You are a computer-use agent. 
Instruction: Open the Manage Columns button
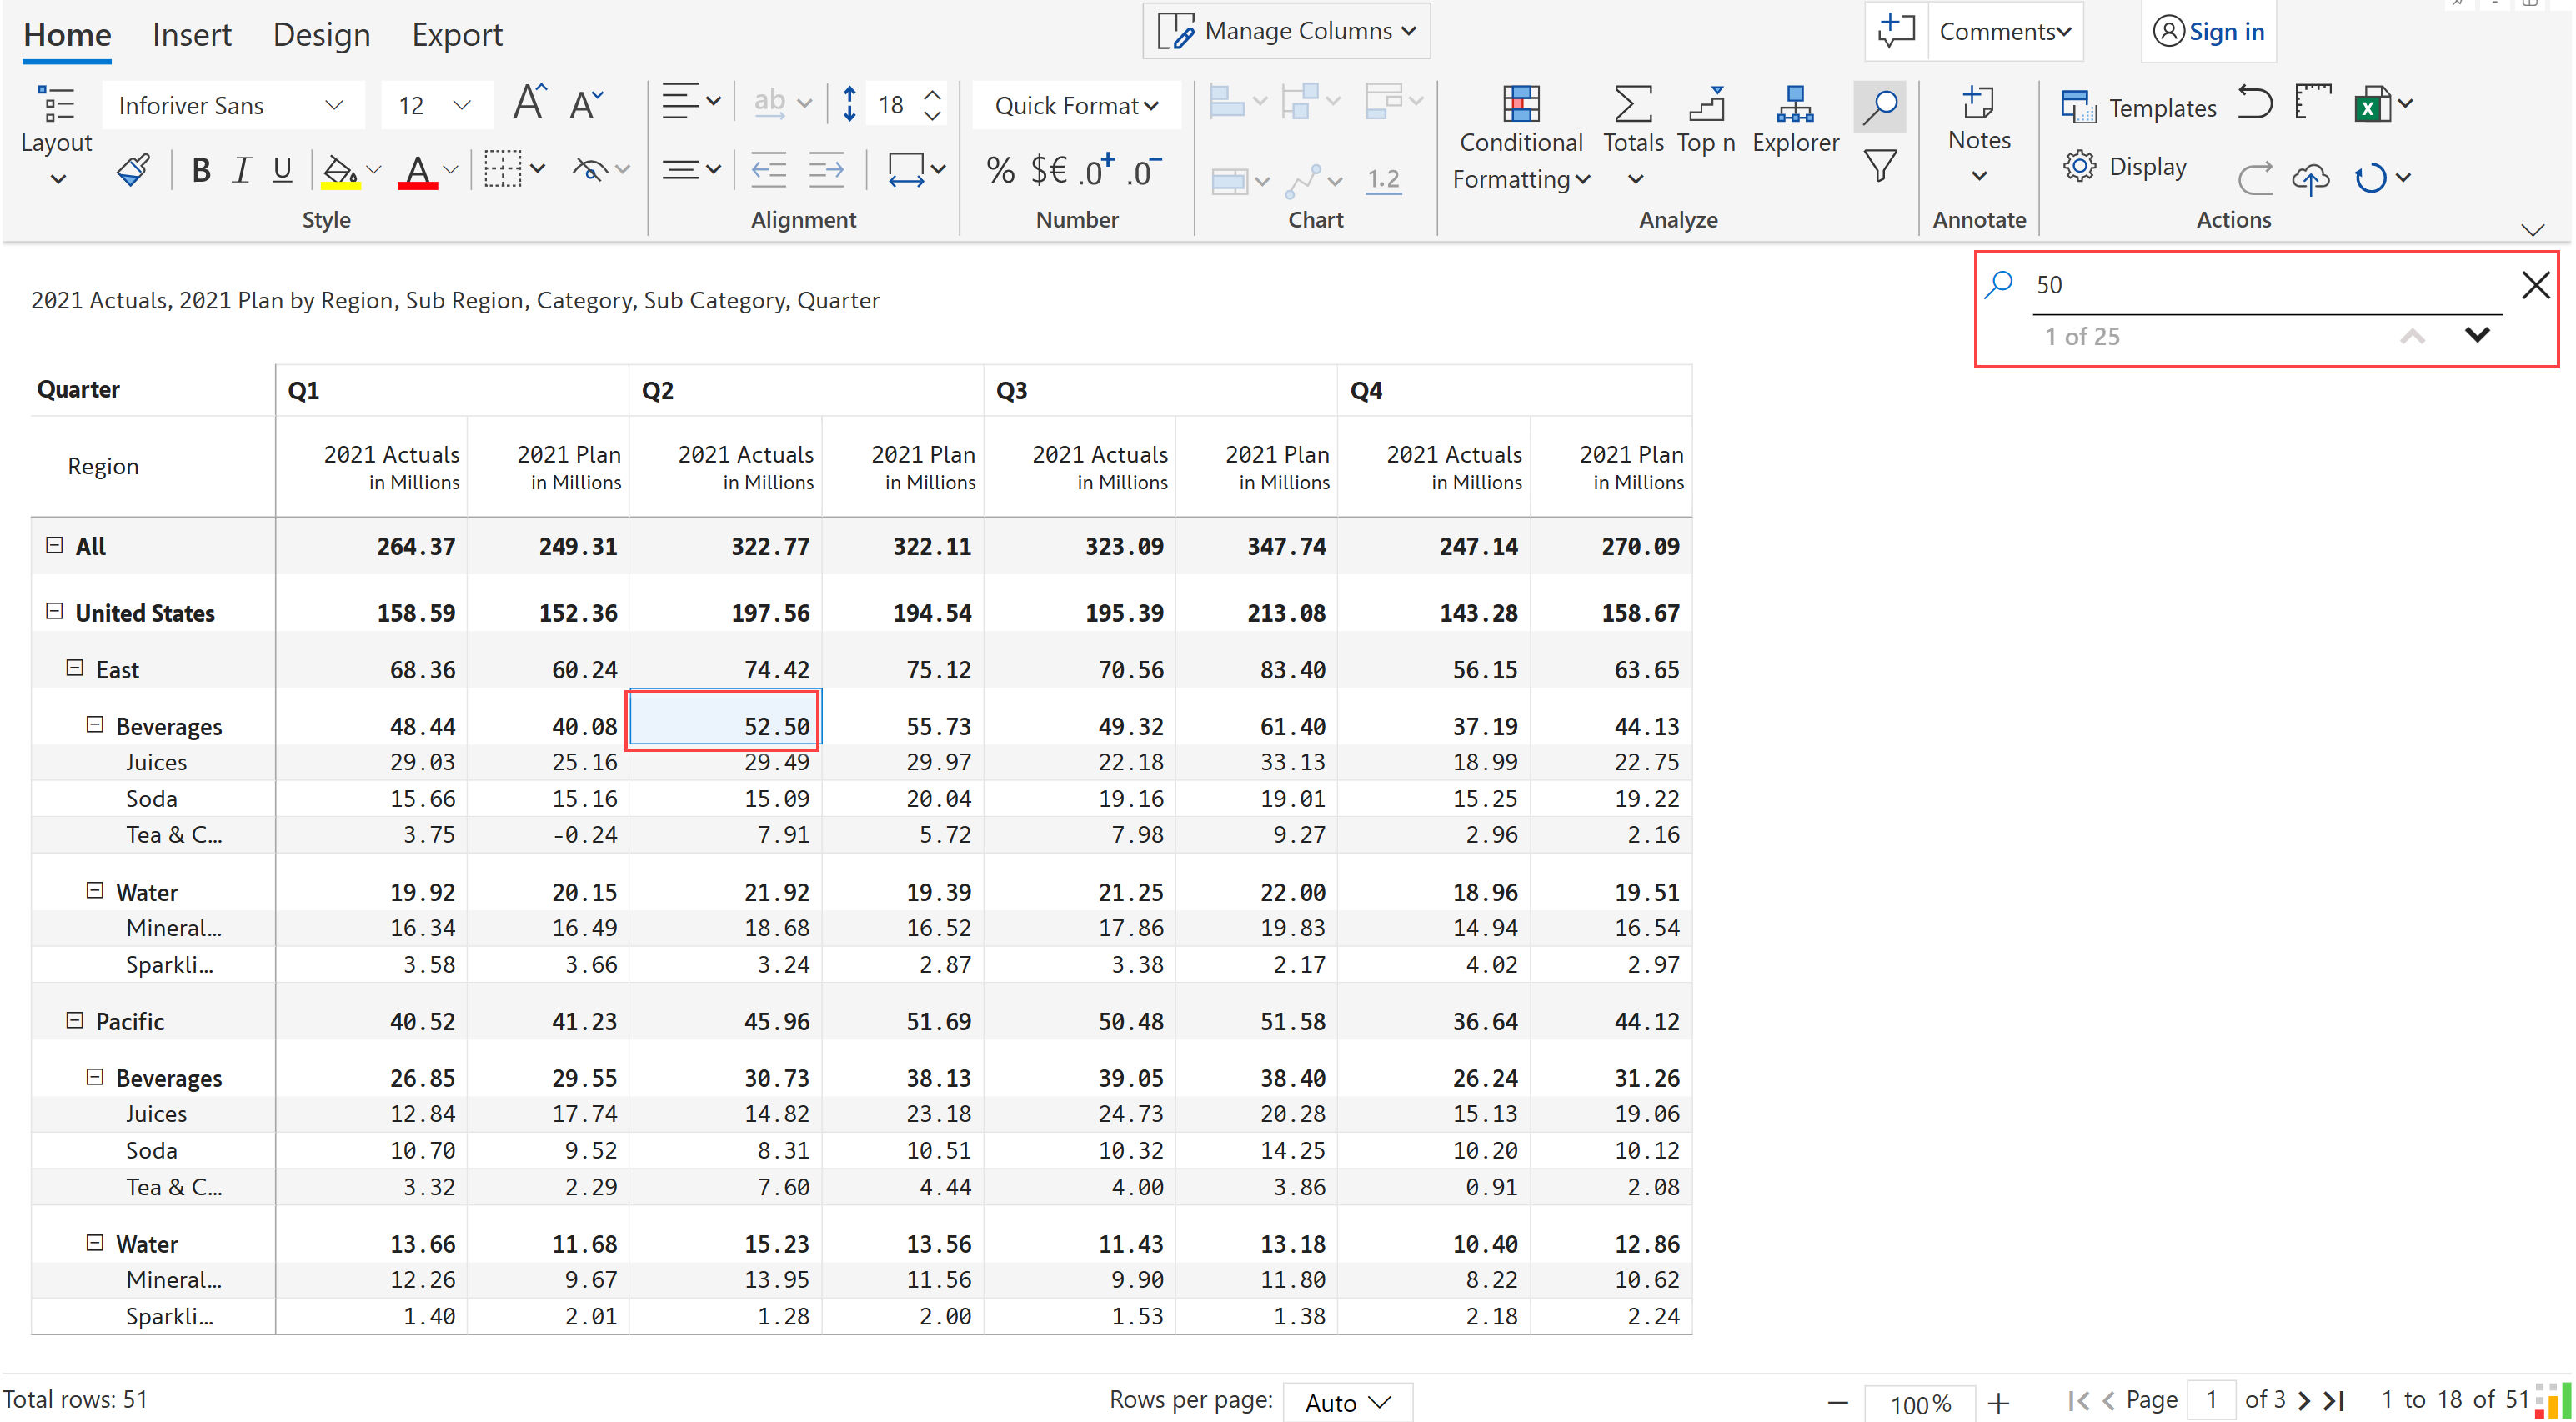(x=1286, y=31)
